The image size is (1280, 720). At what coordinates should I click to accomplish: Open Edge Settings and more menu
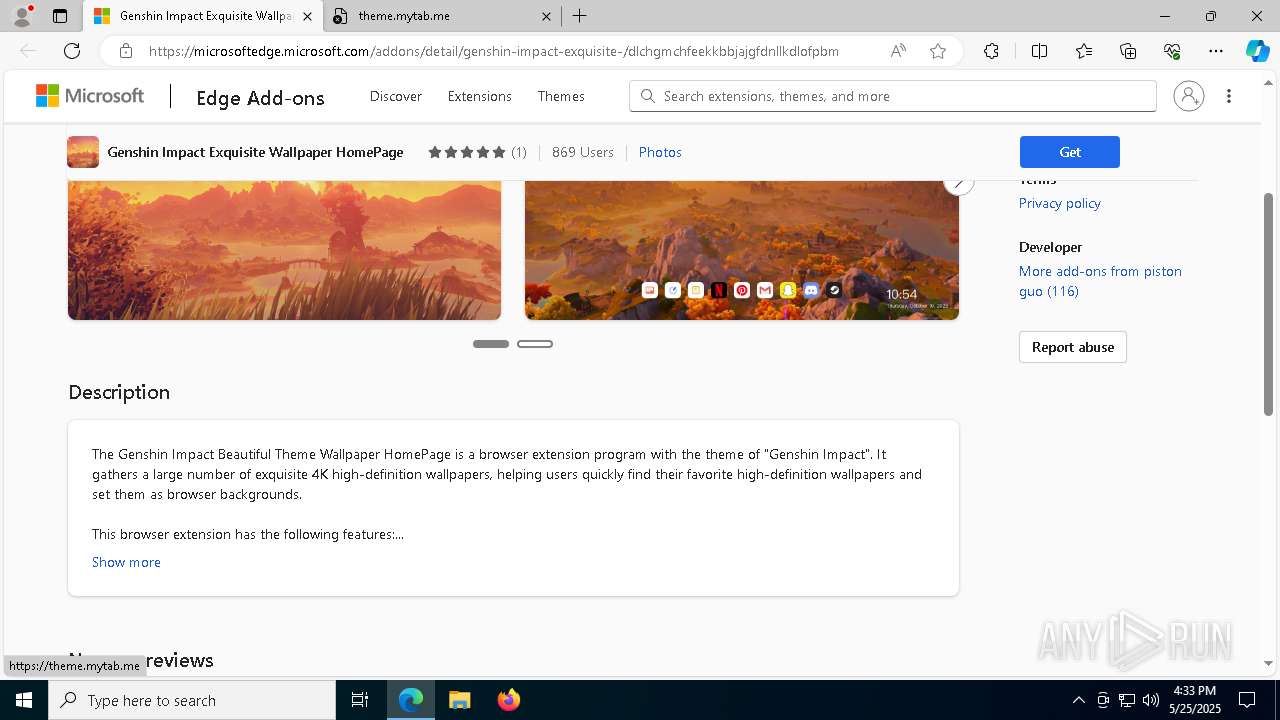click(x=1216, y=51)
